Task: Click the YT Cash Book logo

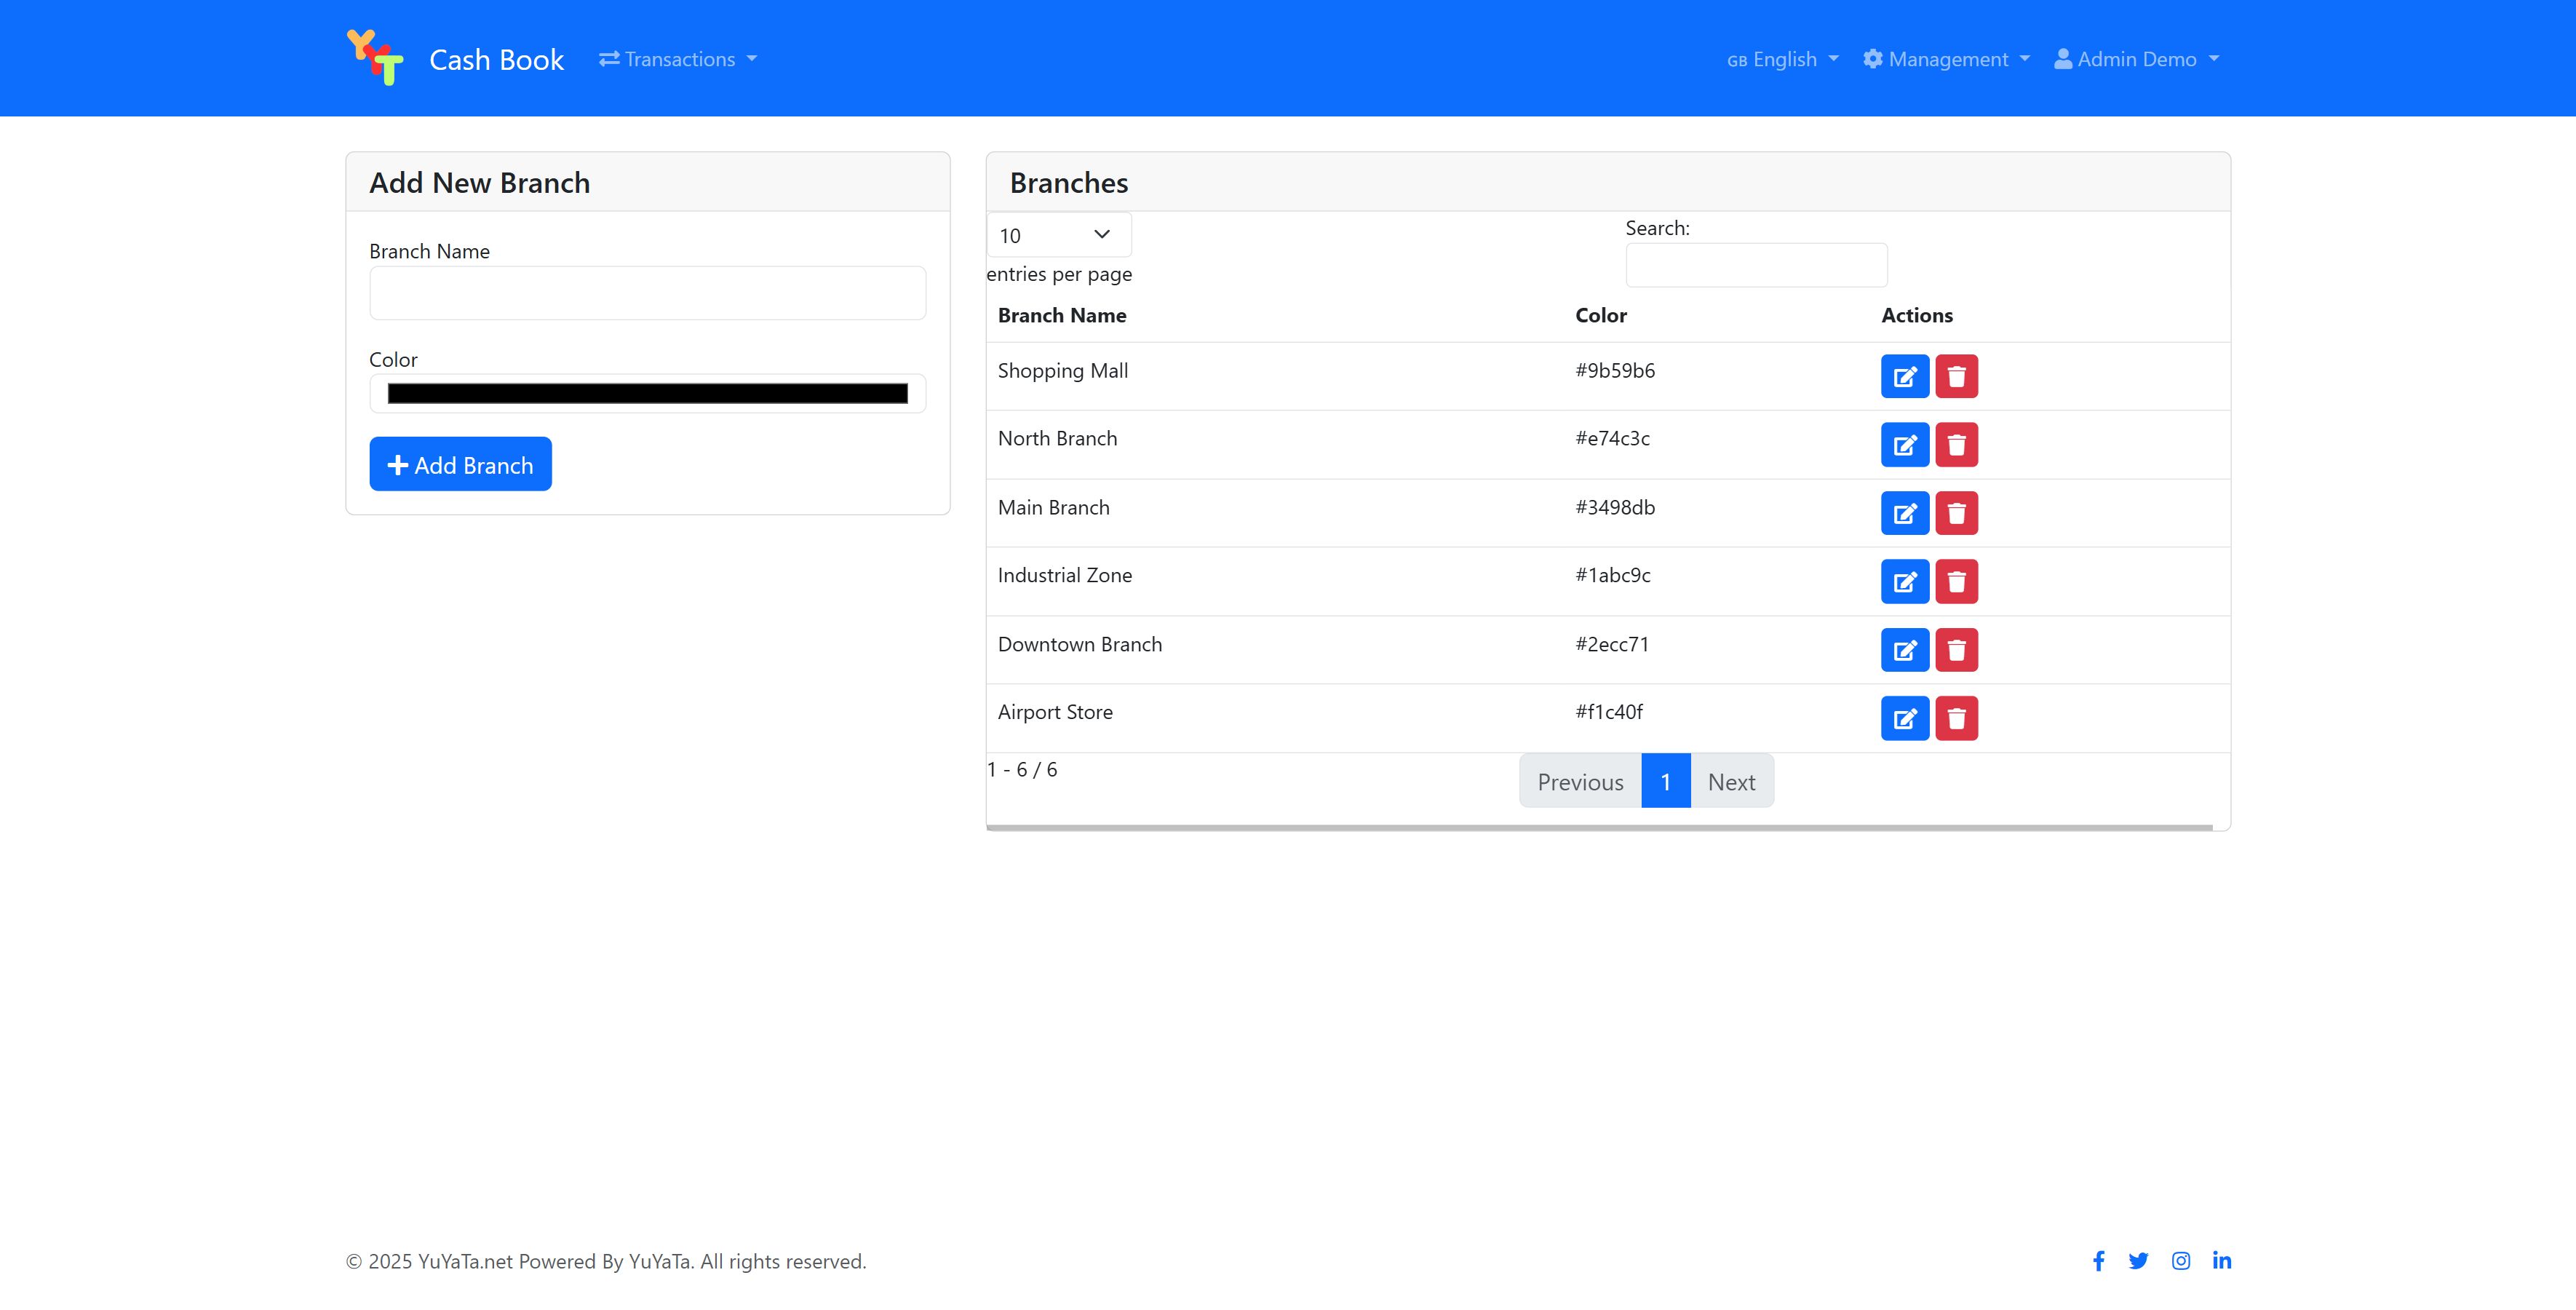Action: click(375, 58)
